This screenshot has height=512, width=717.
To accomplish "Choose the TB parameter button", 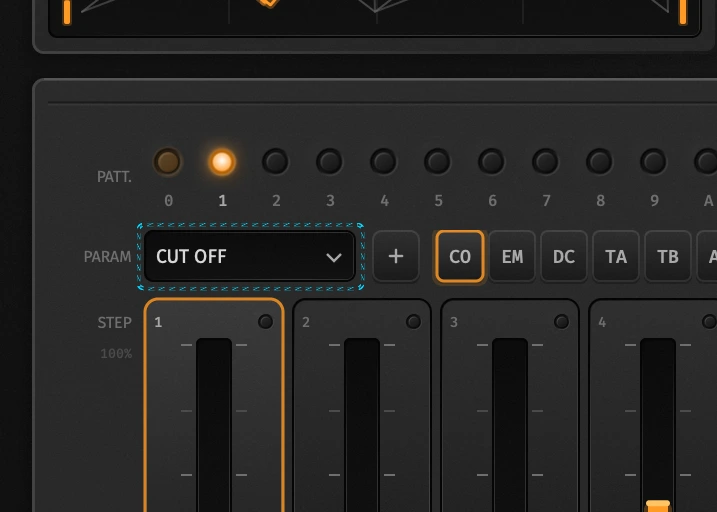I will click(x=668, y=256).
